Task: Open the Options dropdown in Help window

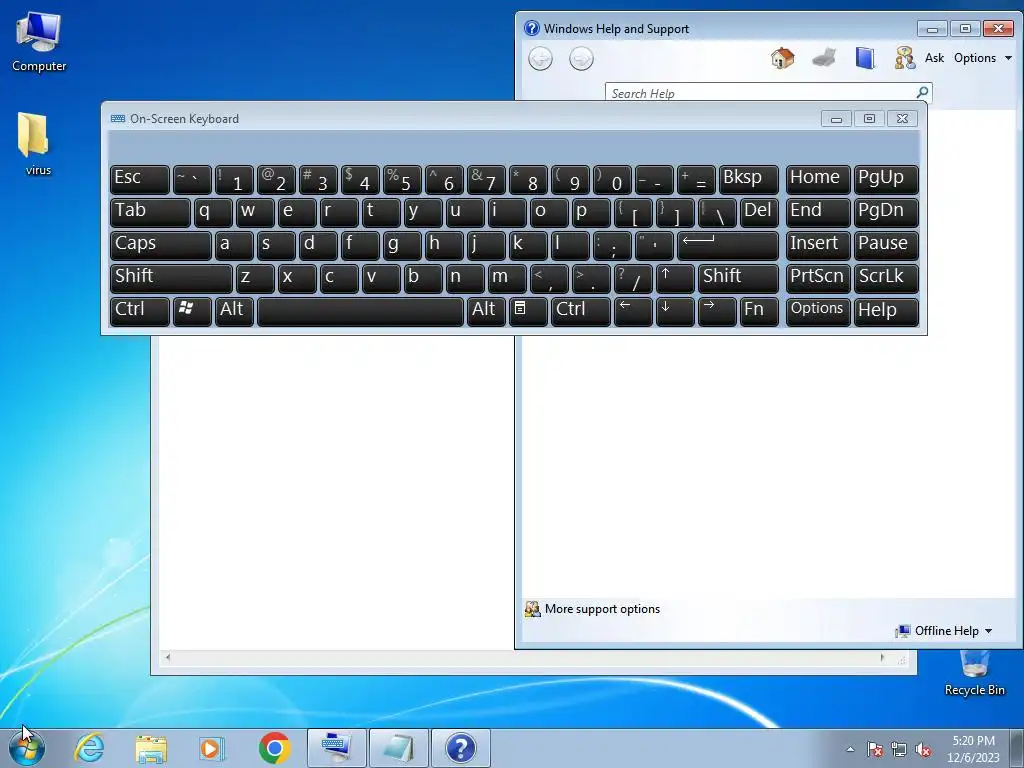Action: (983, 58)
